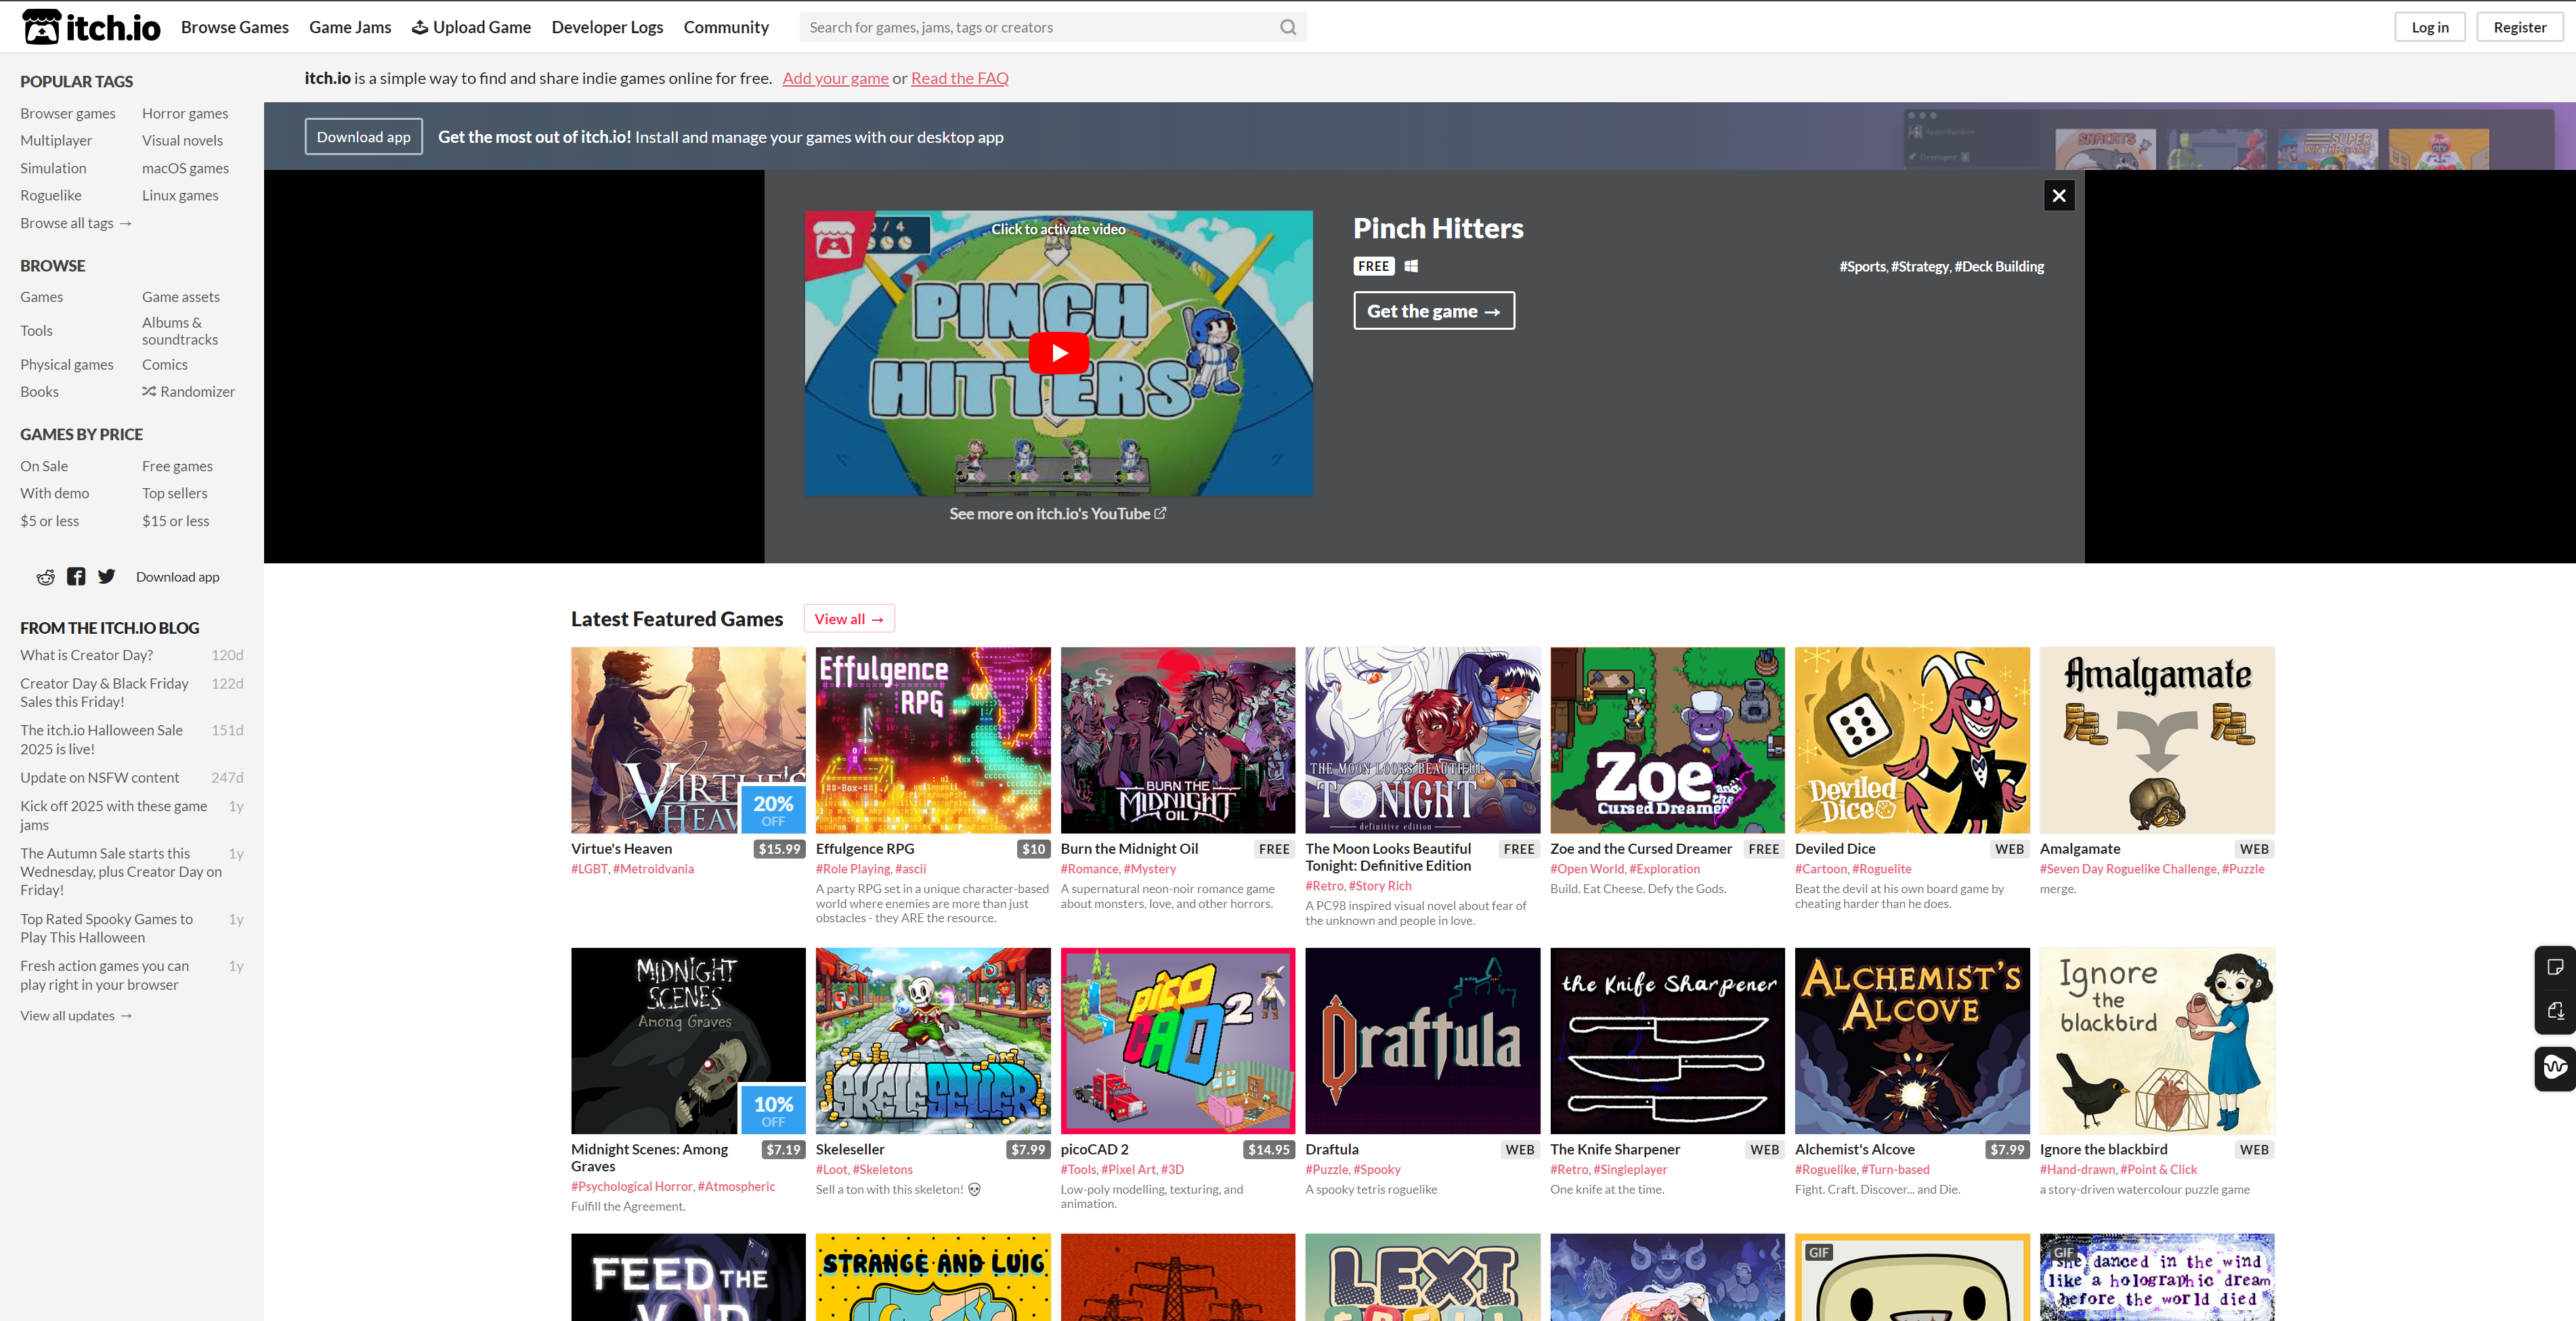Expand View all updates link
Viewport: 2576px width, 1321px height.
tap(76, 1016)
